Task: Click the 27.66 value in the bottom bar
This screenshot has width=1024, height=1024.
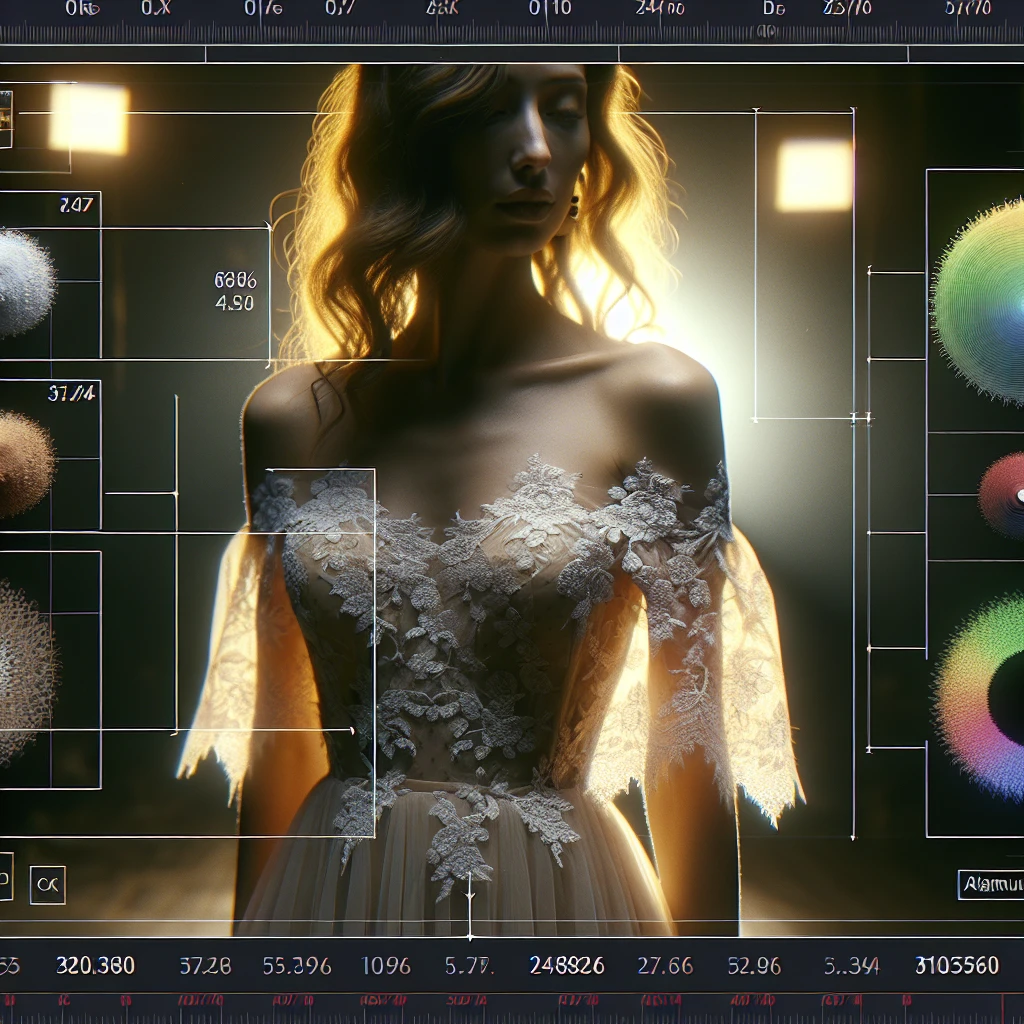Action: click(665, 966)
